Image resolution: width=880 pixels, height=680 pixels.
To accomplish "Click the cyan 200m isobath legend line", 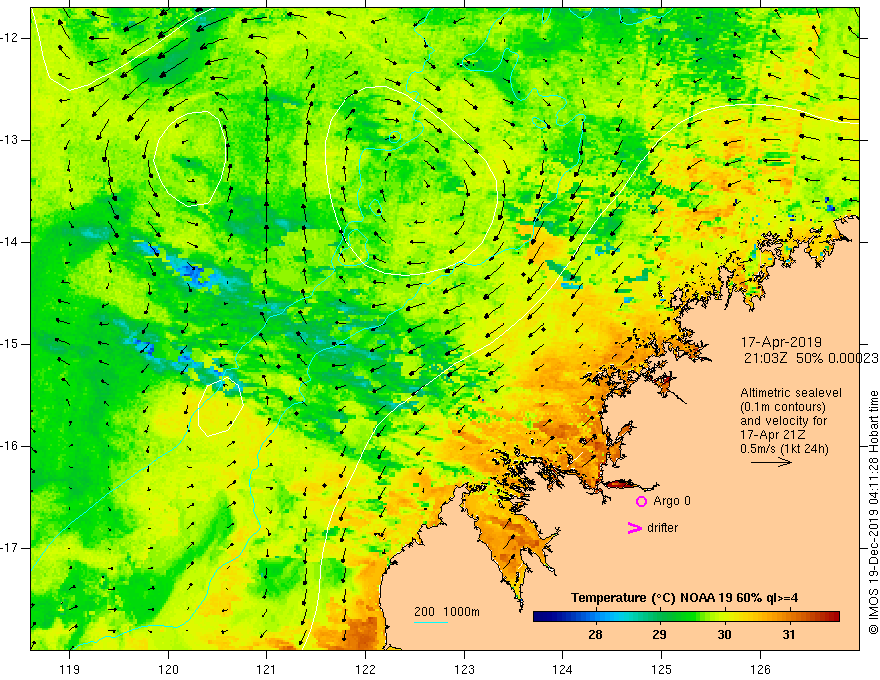I will (431, 622).
